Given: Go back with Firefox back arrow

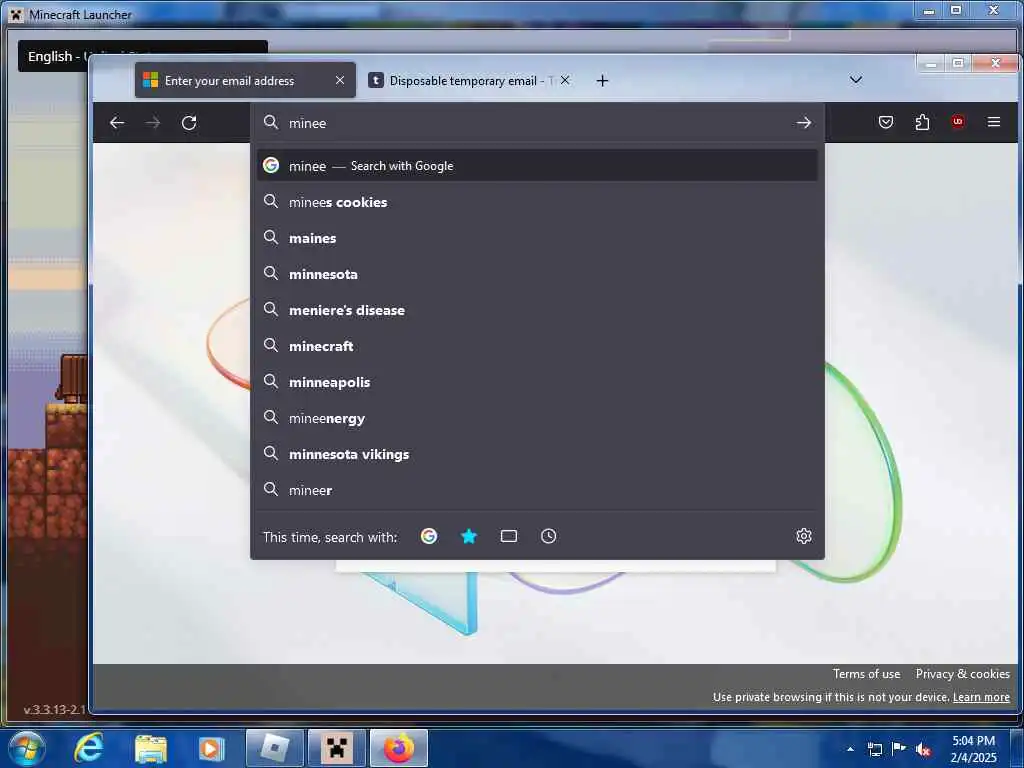Looking at the screenshot, I should tap(117, 123).
